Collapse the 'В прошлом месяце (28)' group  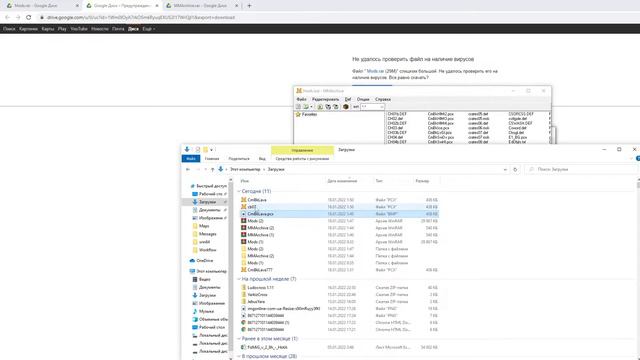tap(239, 356)
